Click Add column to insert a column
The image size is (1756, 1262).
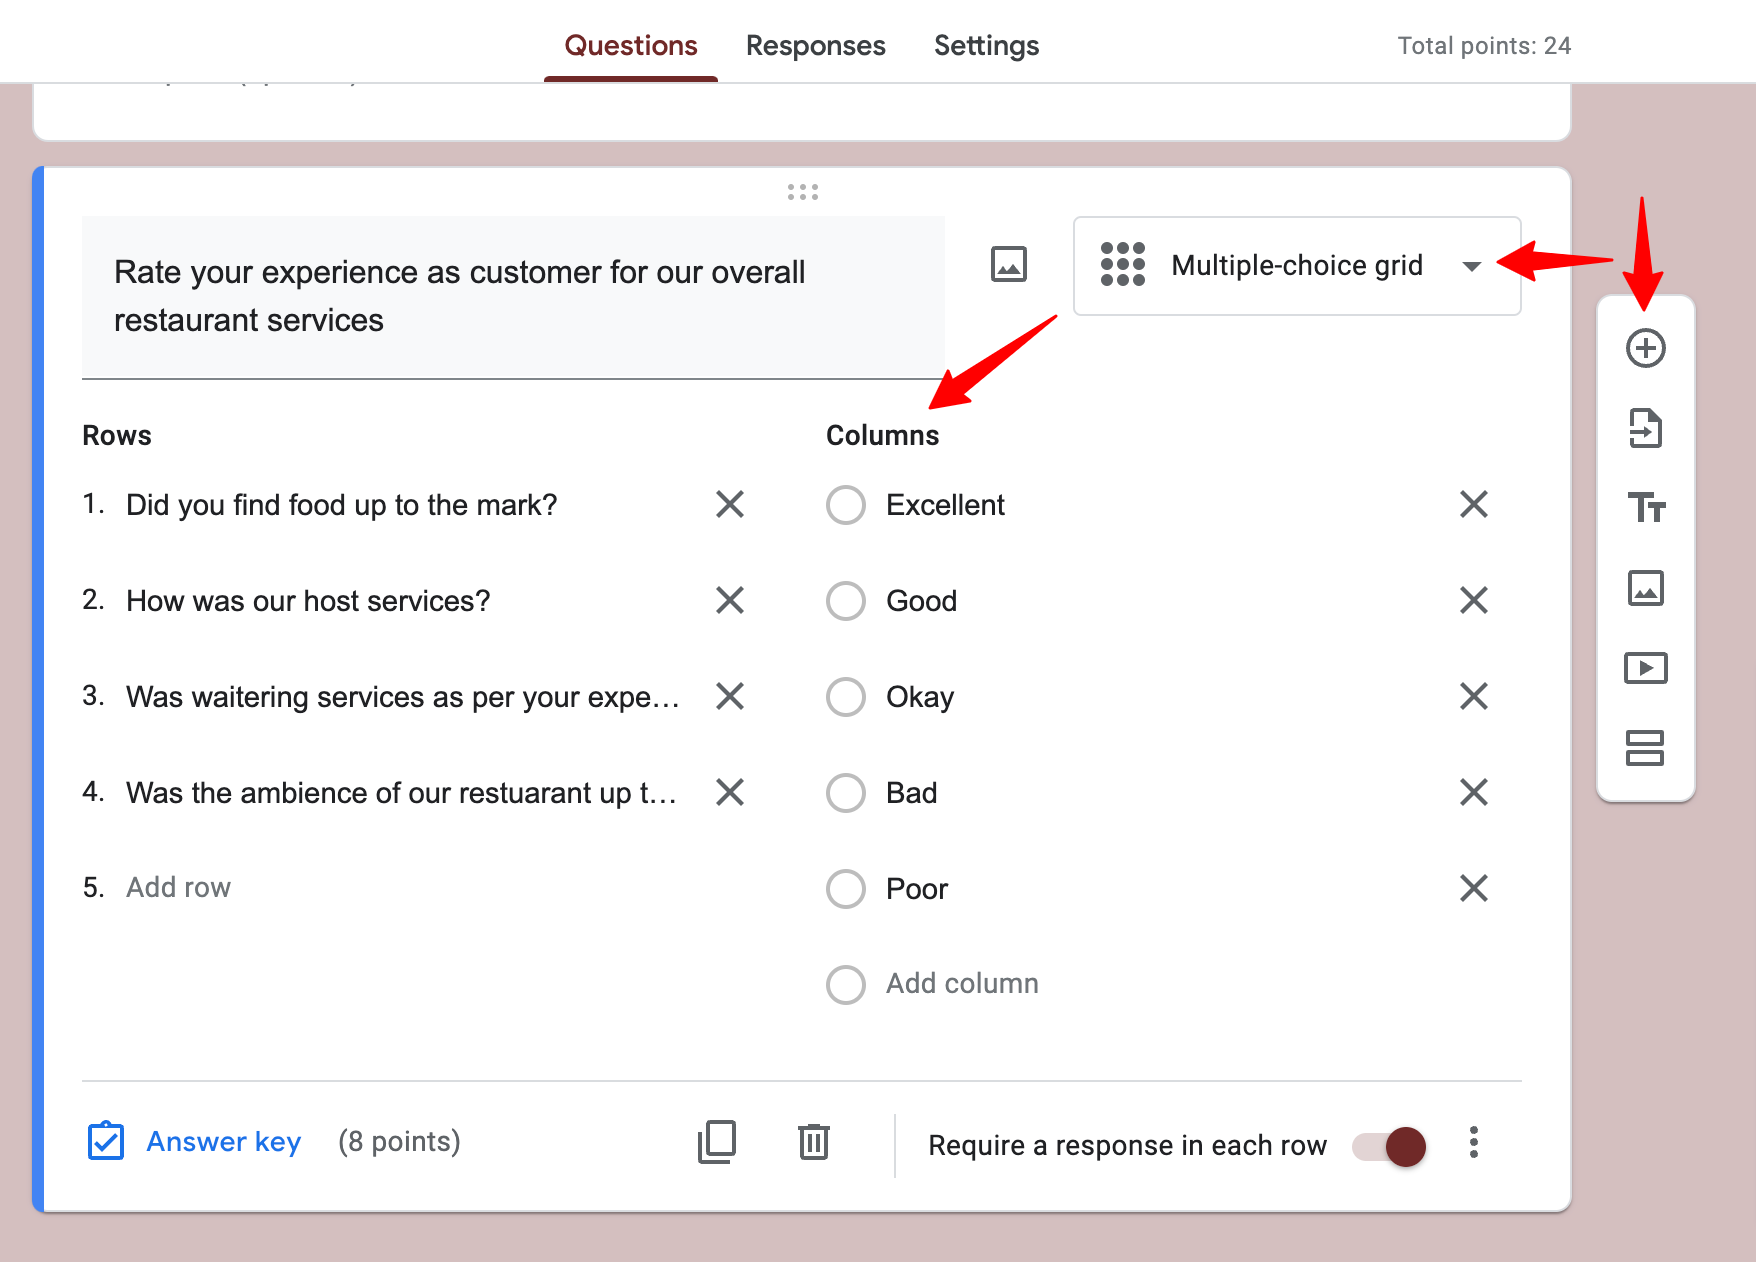960,983
